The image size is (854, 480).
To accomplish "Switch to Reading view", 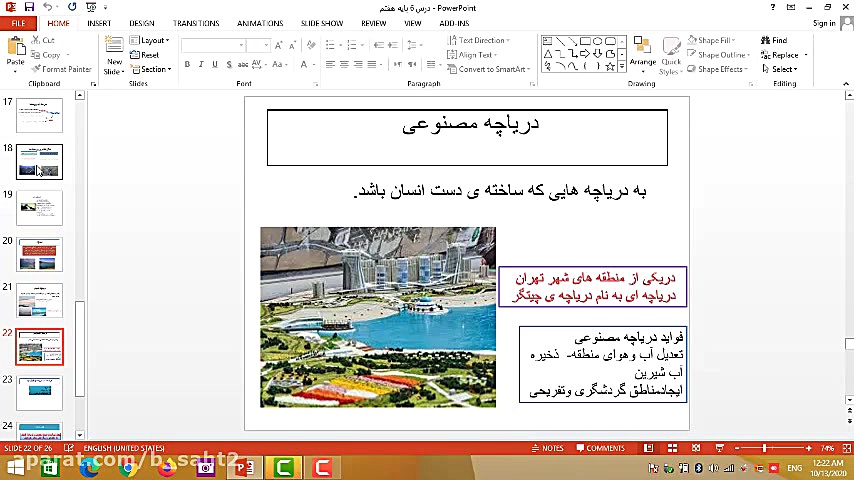I will pos(696,448).
